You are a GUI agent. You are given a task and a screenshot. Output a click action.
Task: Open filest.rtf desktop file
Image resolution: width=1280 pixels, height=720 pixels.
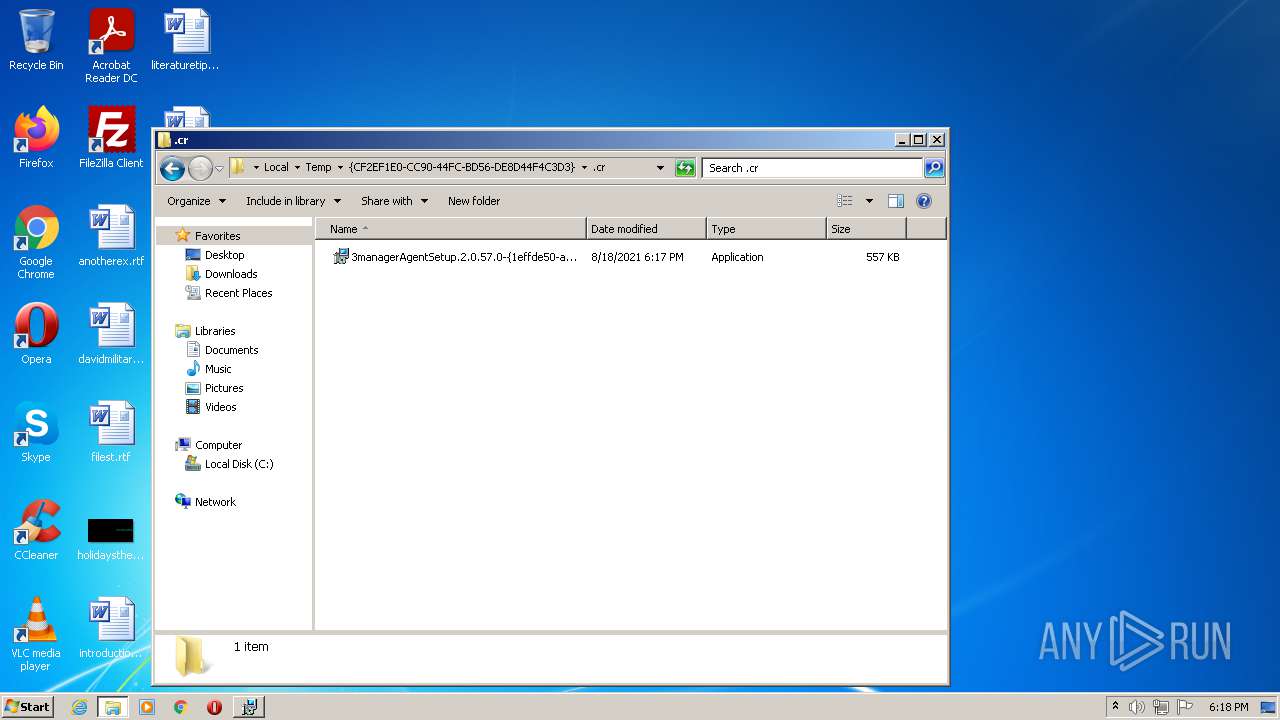pyautogui.click(x=111, y=432)
